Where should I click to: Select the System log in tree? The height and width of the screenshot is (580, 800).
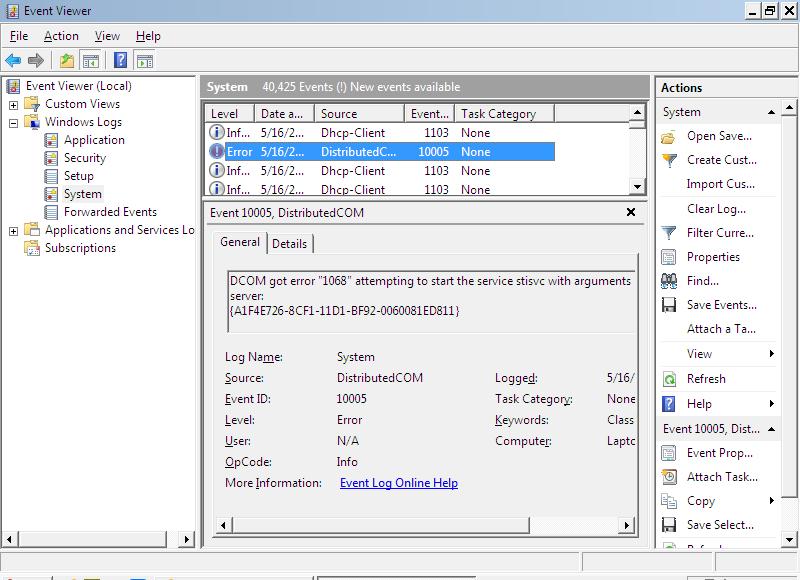pyautogui.click(x=83, y=194)
